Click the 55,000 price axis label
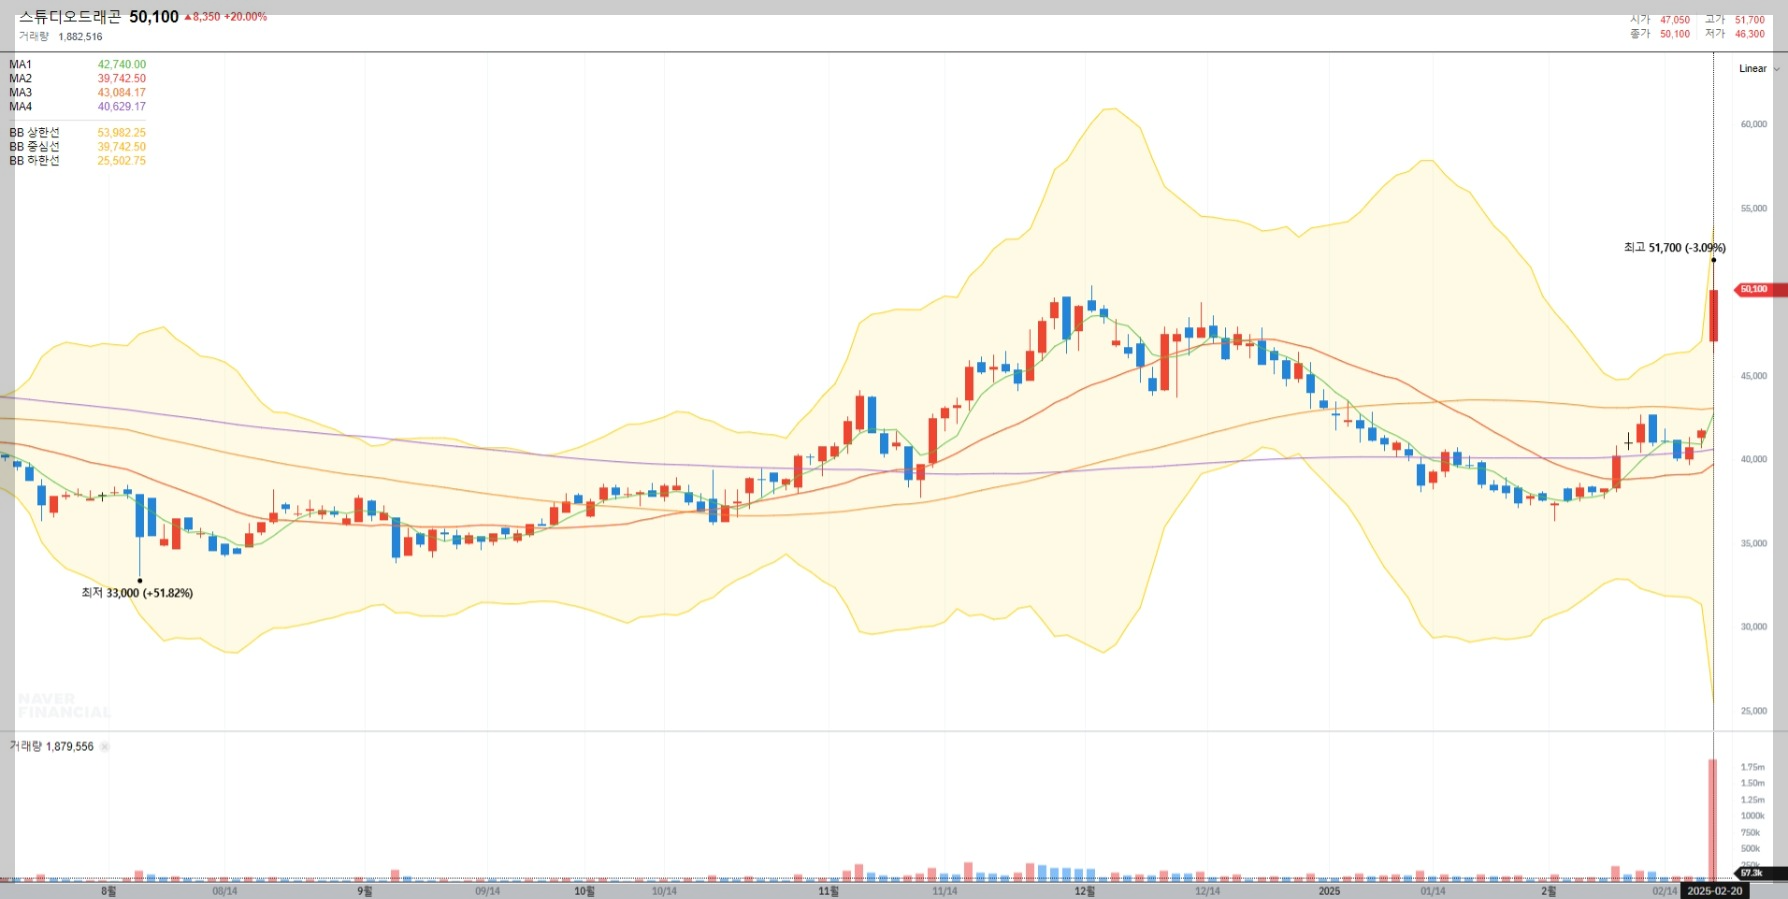This screenshot has height=899, width=1788. pos(1754,209)
